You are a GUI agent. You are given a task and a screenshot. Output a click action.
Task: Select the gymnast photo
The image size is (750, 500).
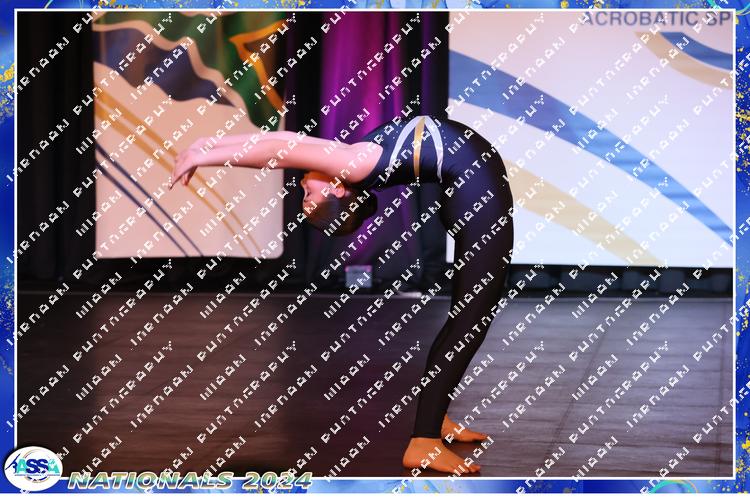(x=375, y=244)
